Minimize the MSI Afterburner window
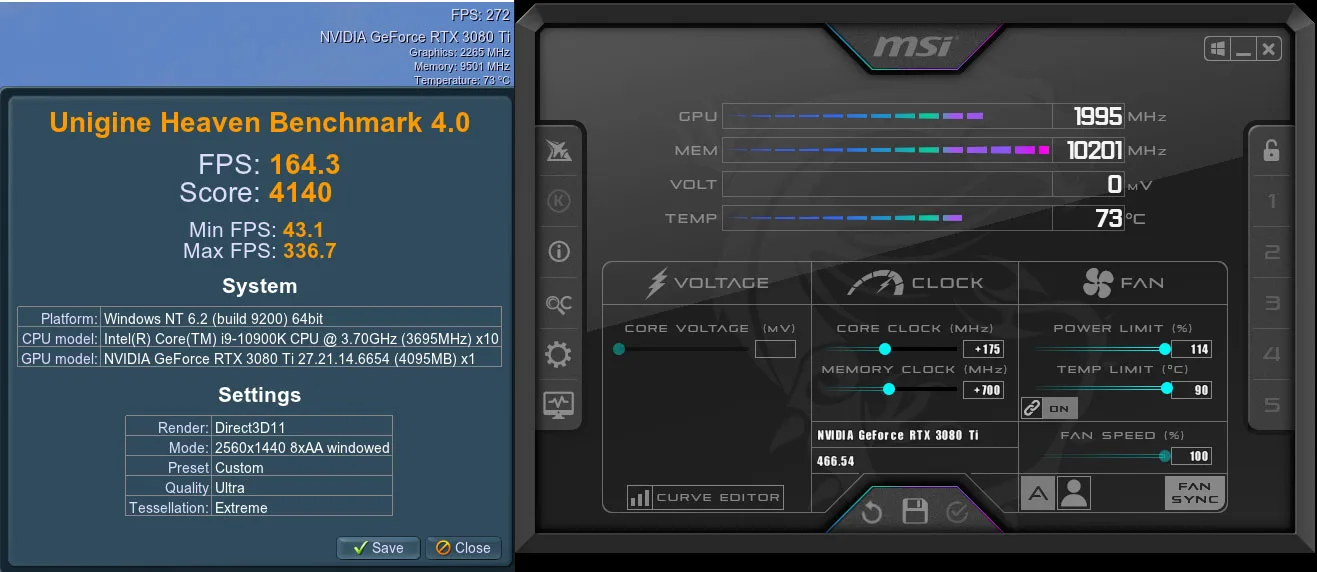1317x572 pixels. point(1243,48)
